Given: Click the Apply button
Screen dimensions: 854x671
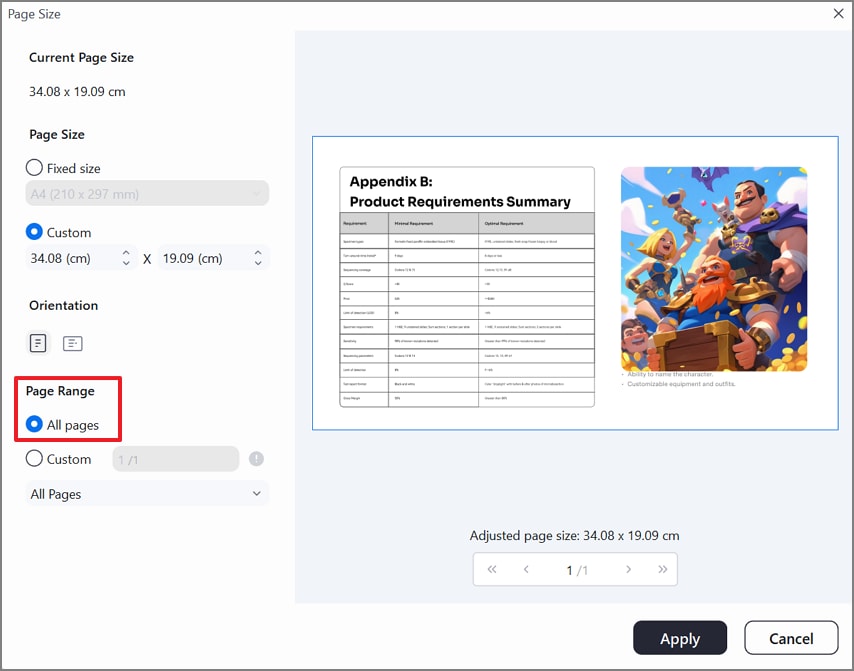Looking at the screenshot, I should click(x=680, y=638).
